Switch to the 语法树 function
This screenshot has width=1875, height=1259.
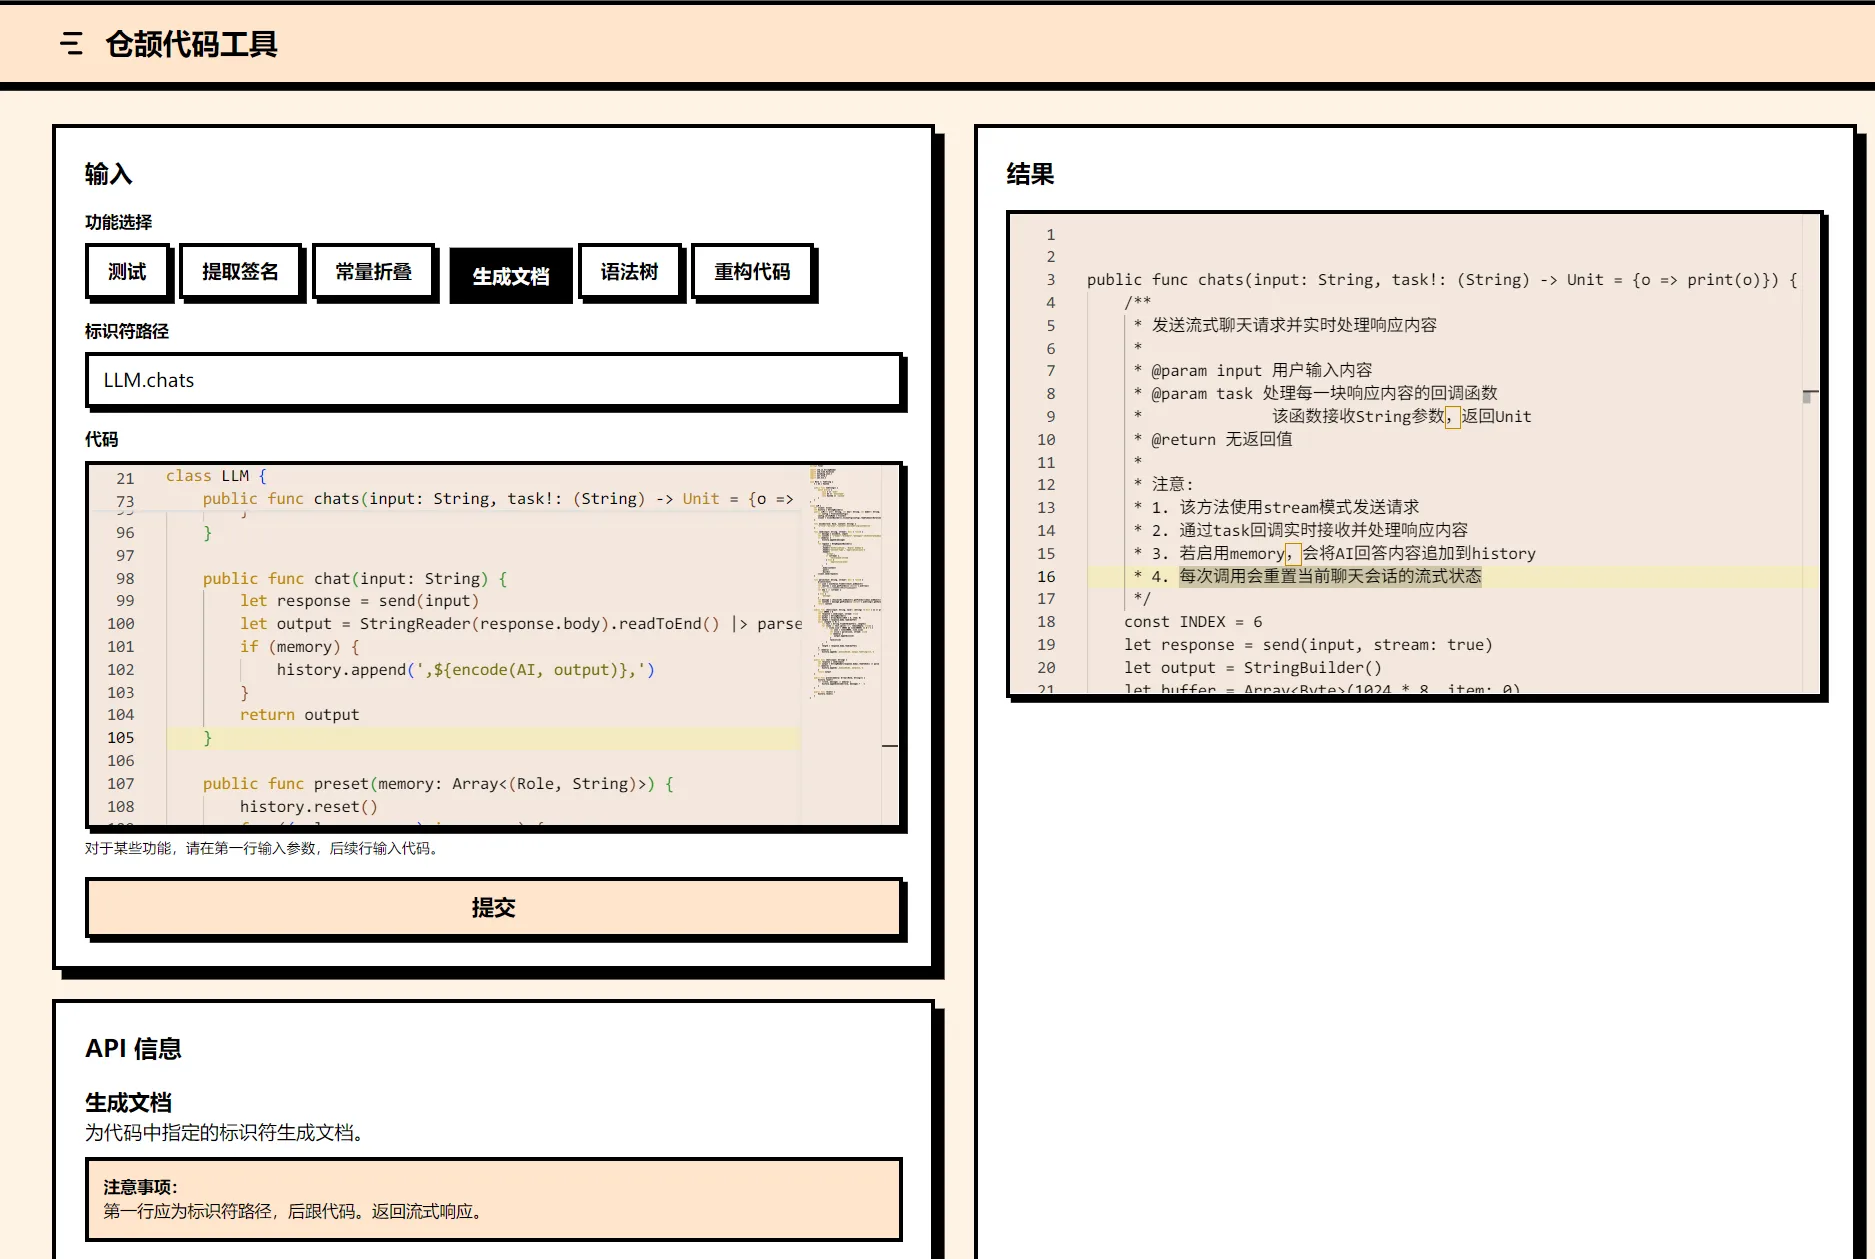tap(629, 272)
